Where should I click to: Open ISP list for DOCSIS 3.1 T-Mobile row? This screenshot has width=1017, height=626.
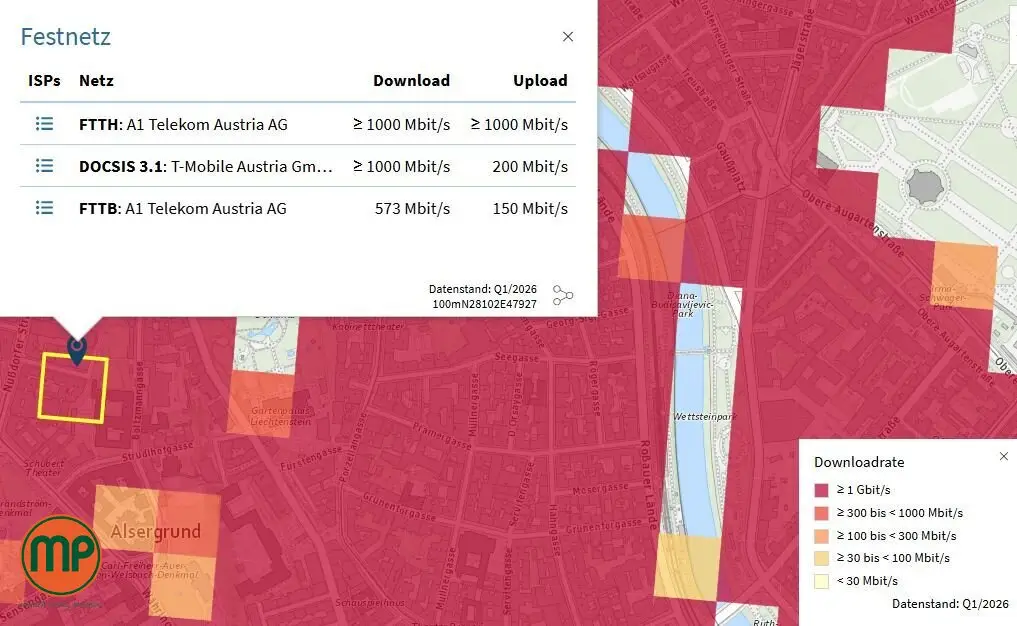[x=44, y=165]
